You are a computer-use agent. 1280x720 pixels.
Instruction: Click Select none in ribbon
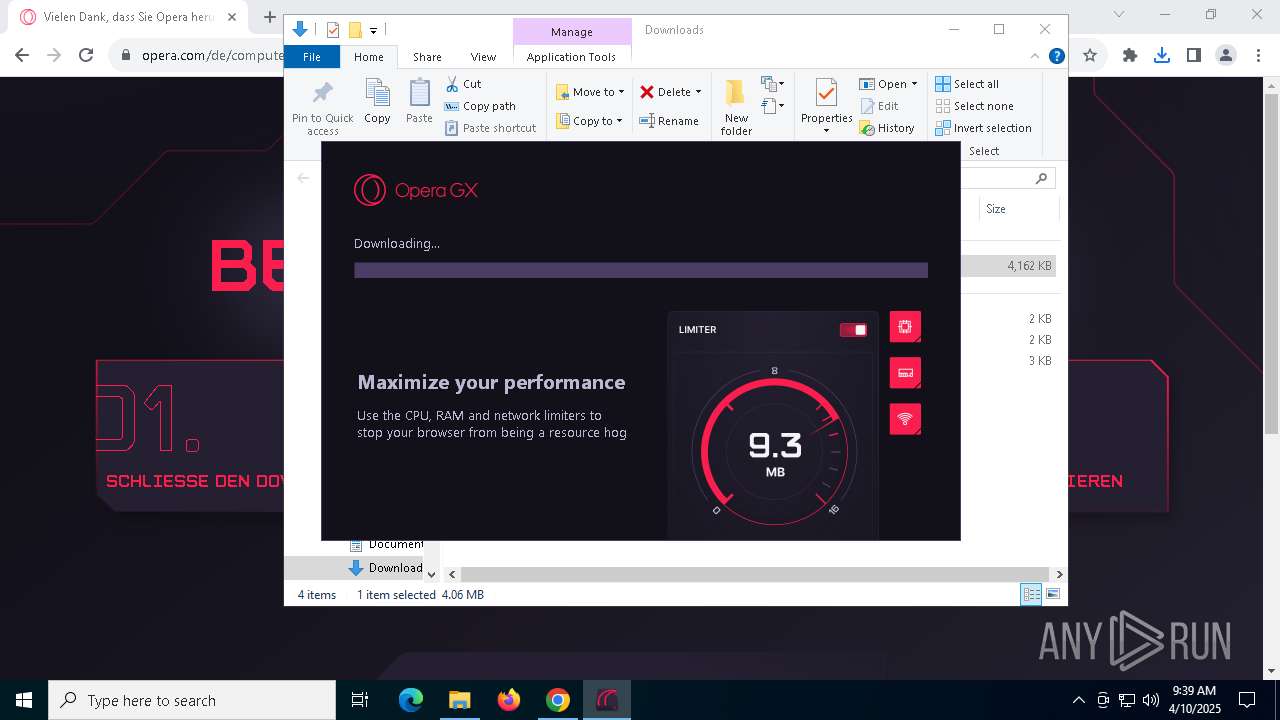pos(974,106)
